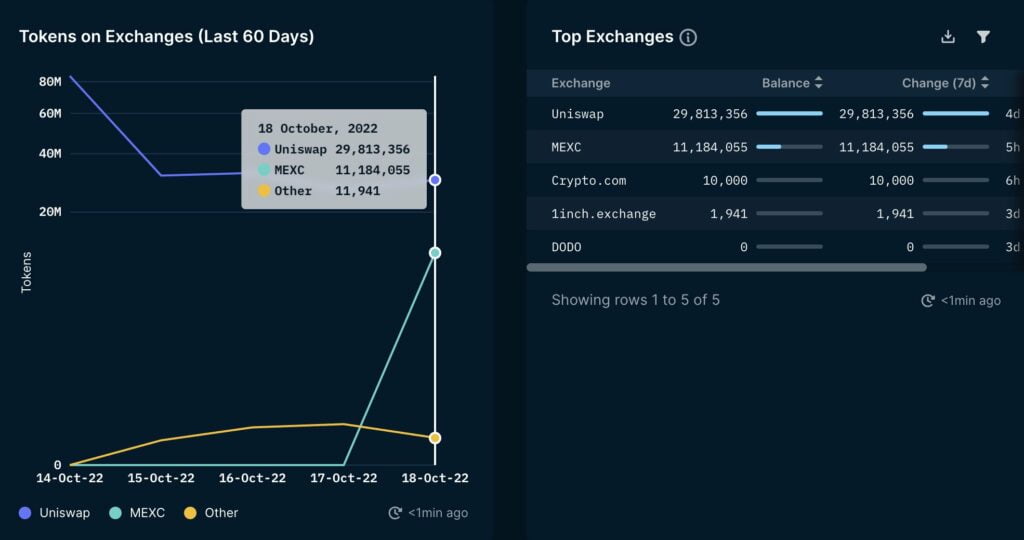Toggle the Other series in chart legend
The height and width of the screenshot is (540, 1024).
point(211,513)
